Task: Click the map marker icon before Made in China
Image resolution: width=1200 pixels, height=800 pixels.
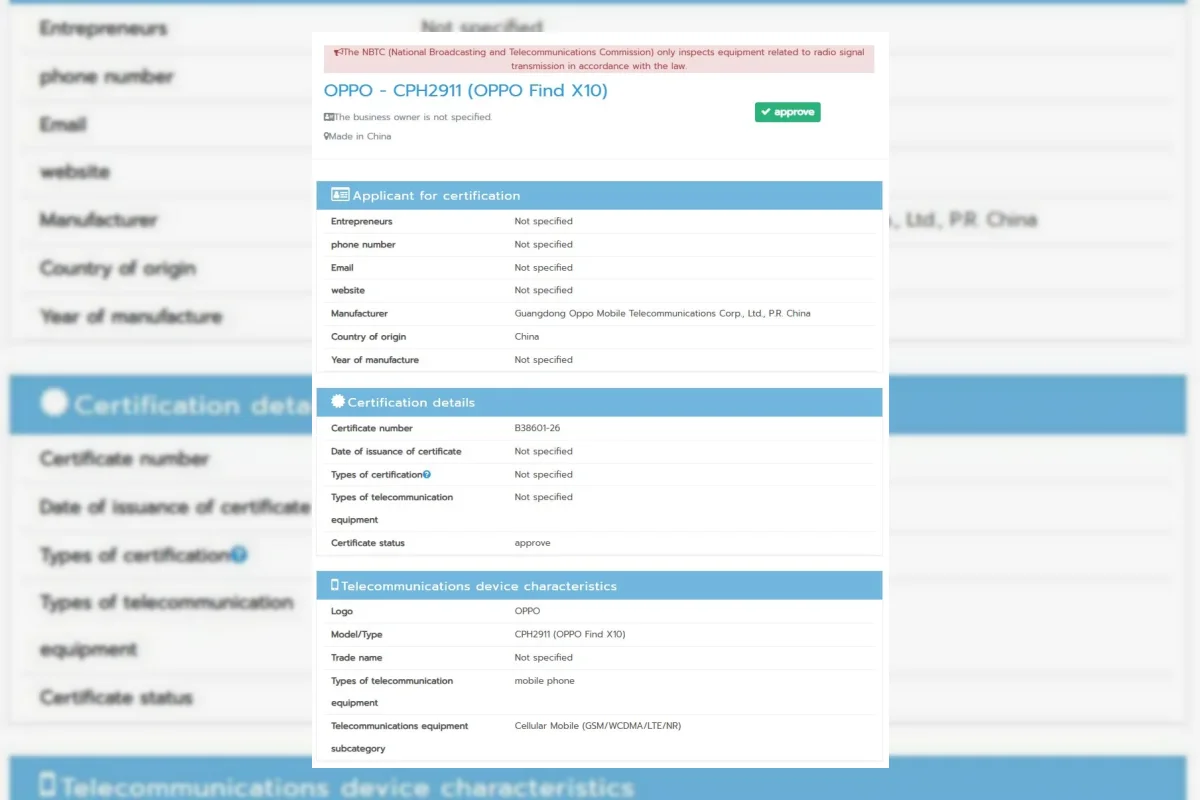Action: coord(326,136)
